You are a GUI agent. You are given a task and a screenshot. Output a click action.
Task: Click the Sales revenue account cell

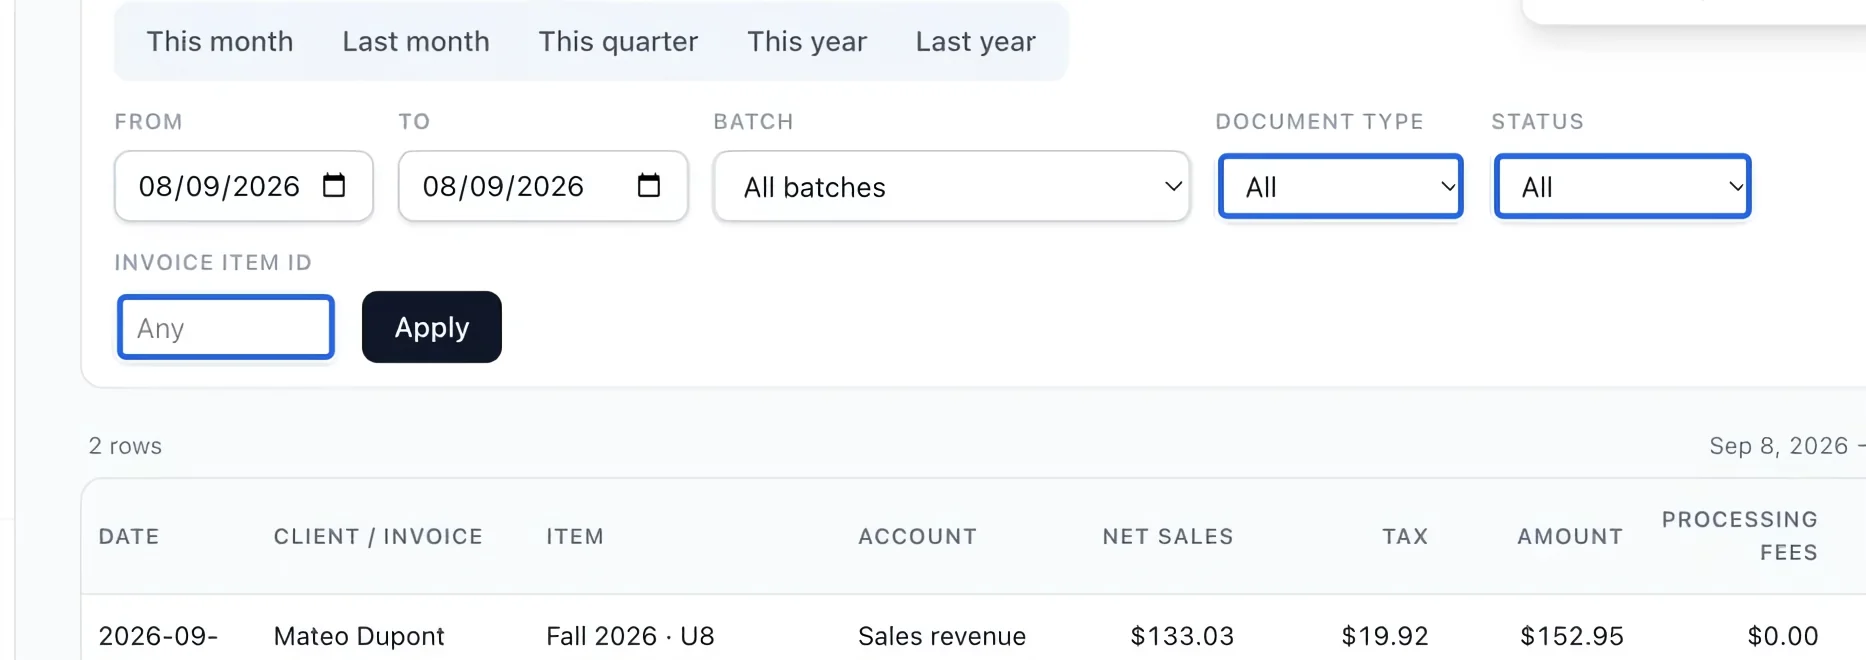click(x=942, y=636)
